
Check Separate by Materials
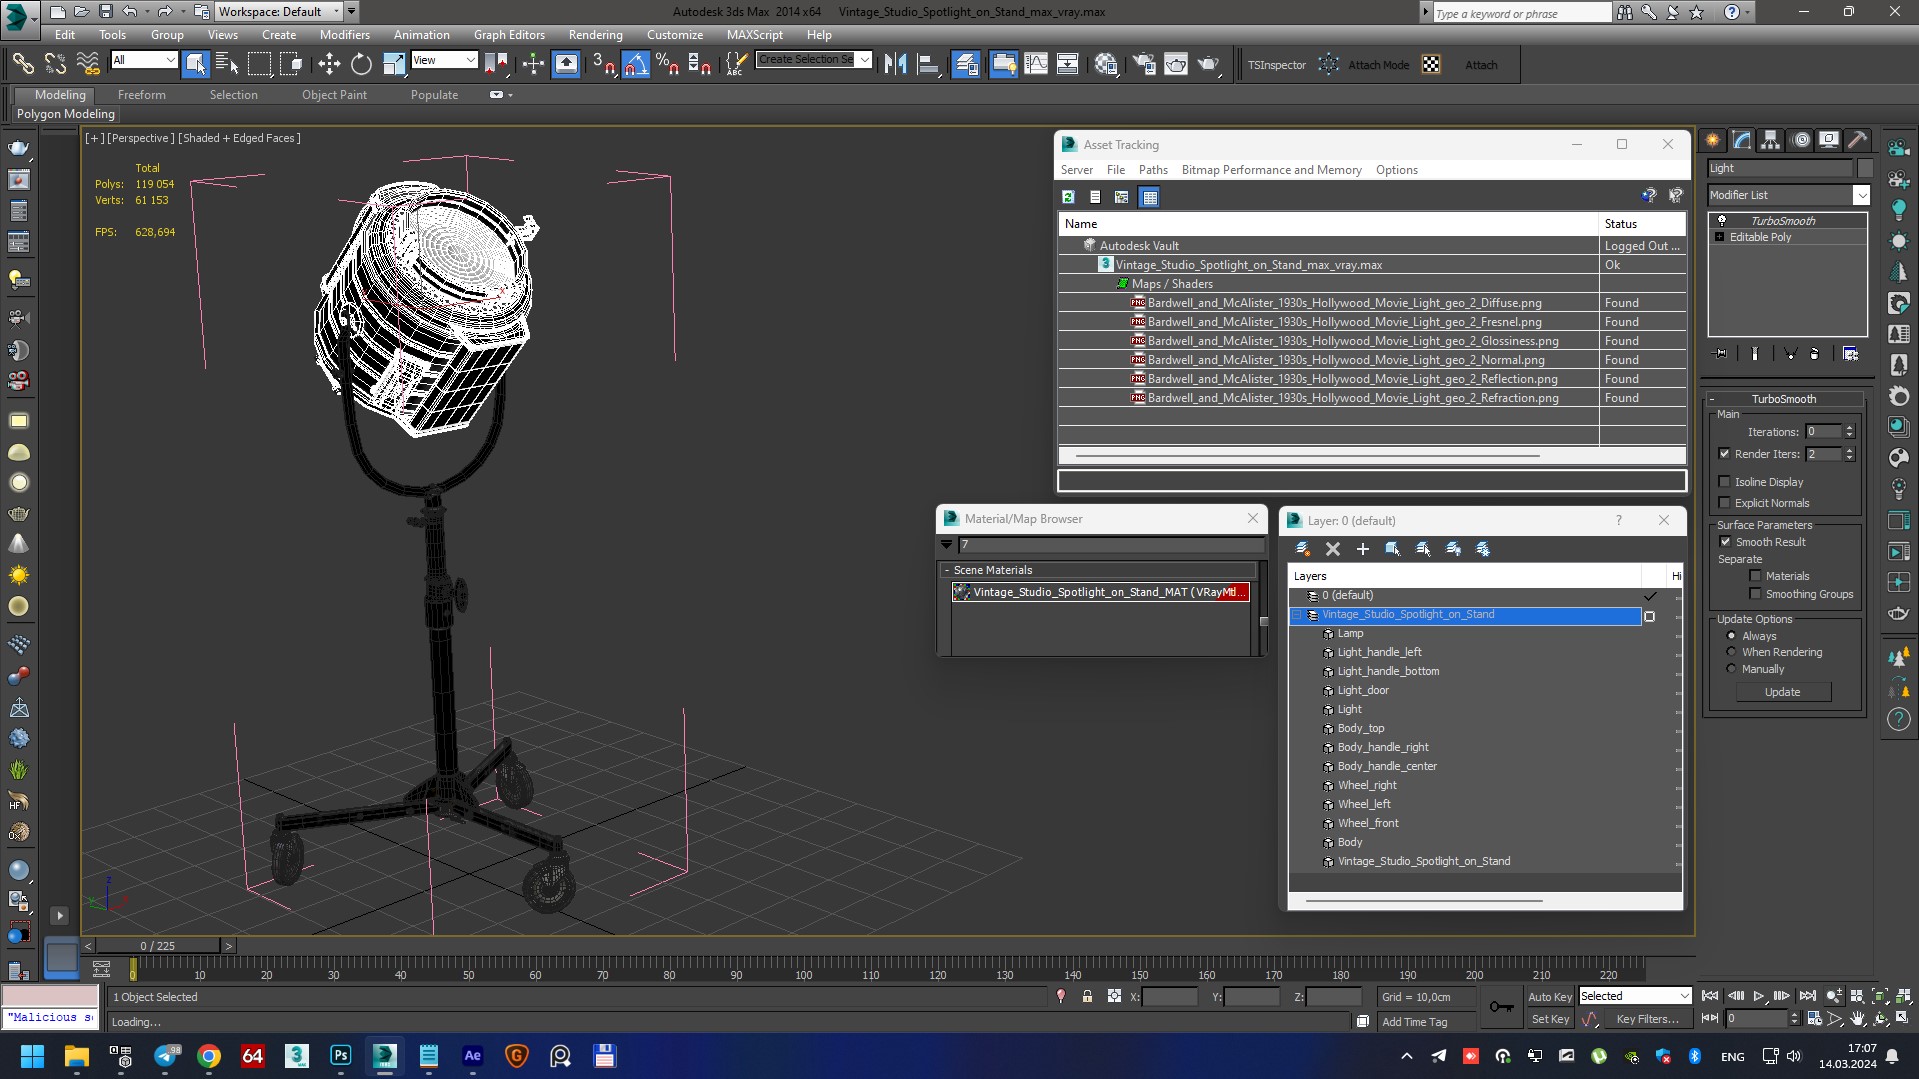1755,576
